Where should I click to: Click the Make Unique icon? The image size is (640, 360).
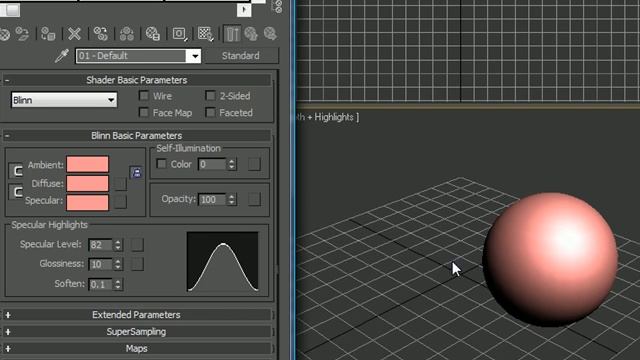point(127,34)
